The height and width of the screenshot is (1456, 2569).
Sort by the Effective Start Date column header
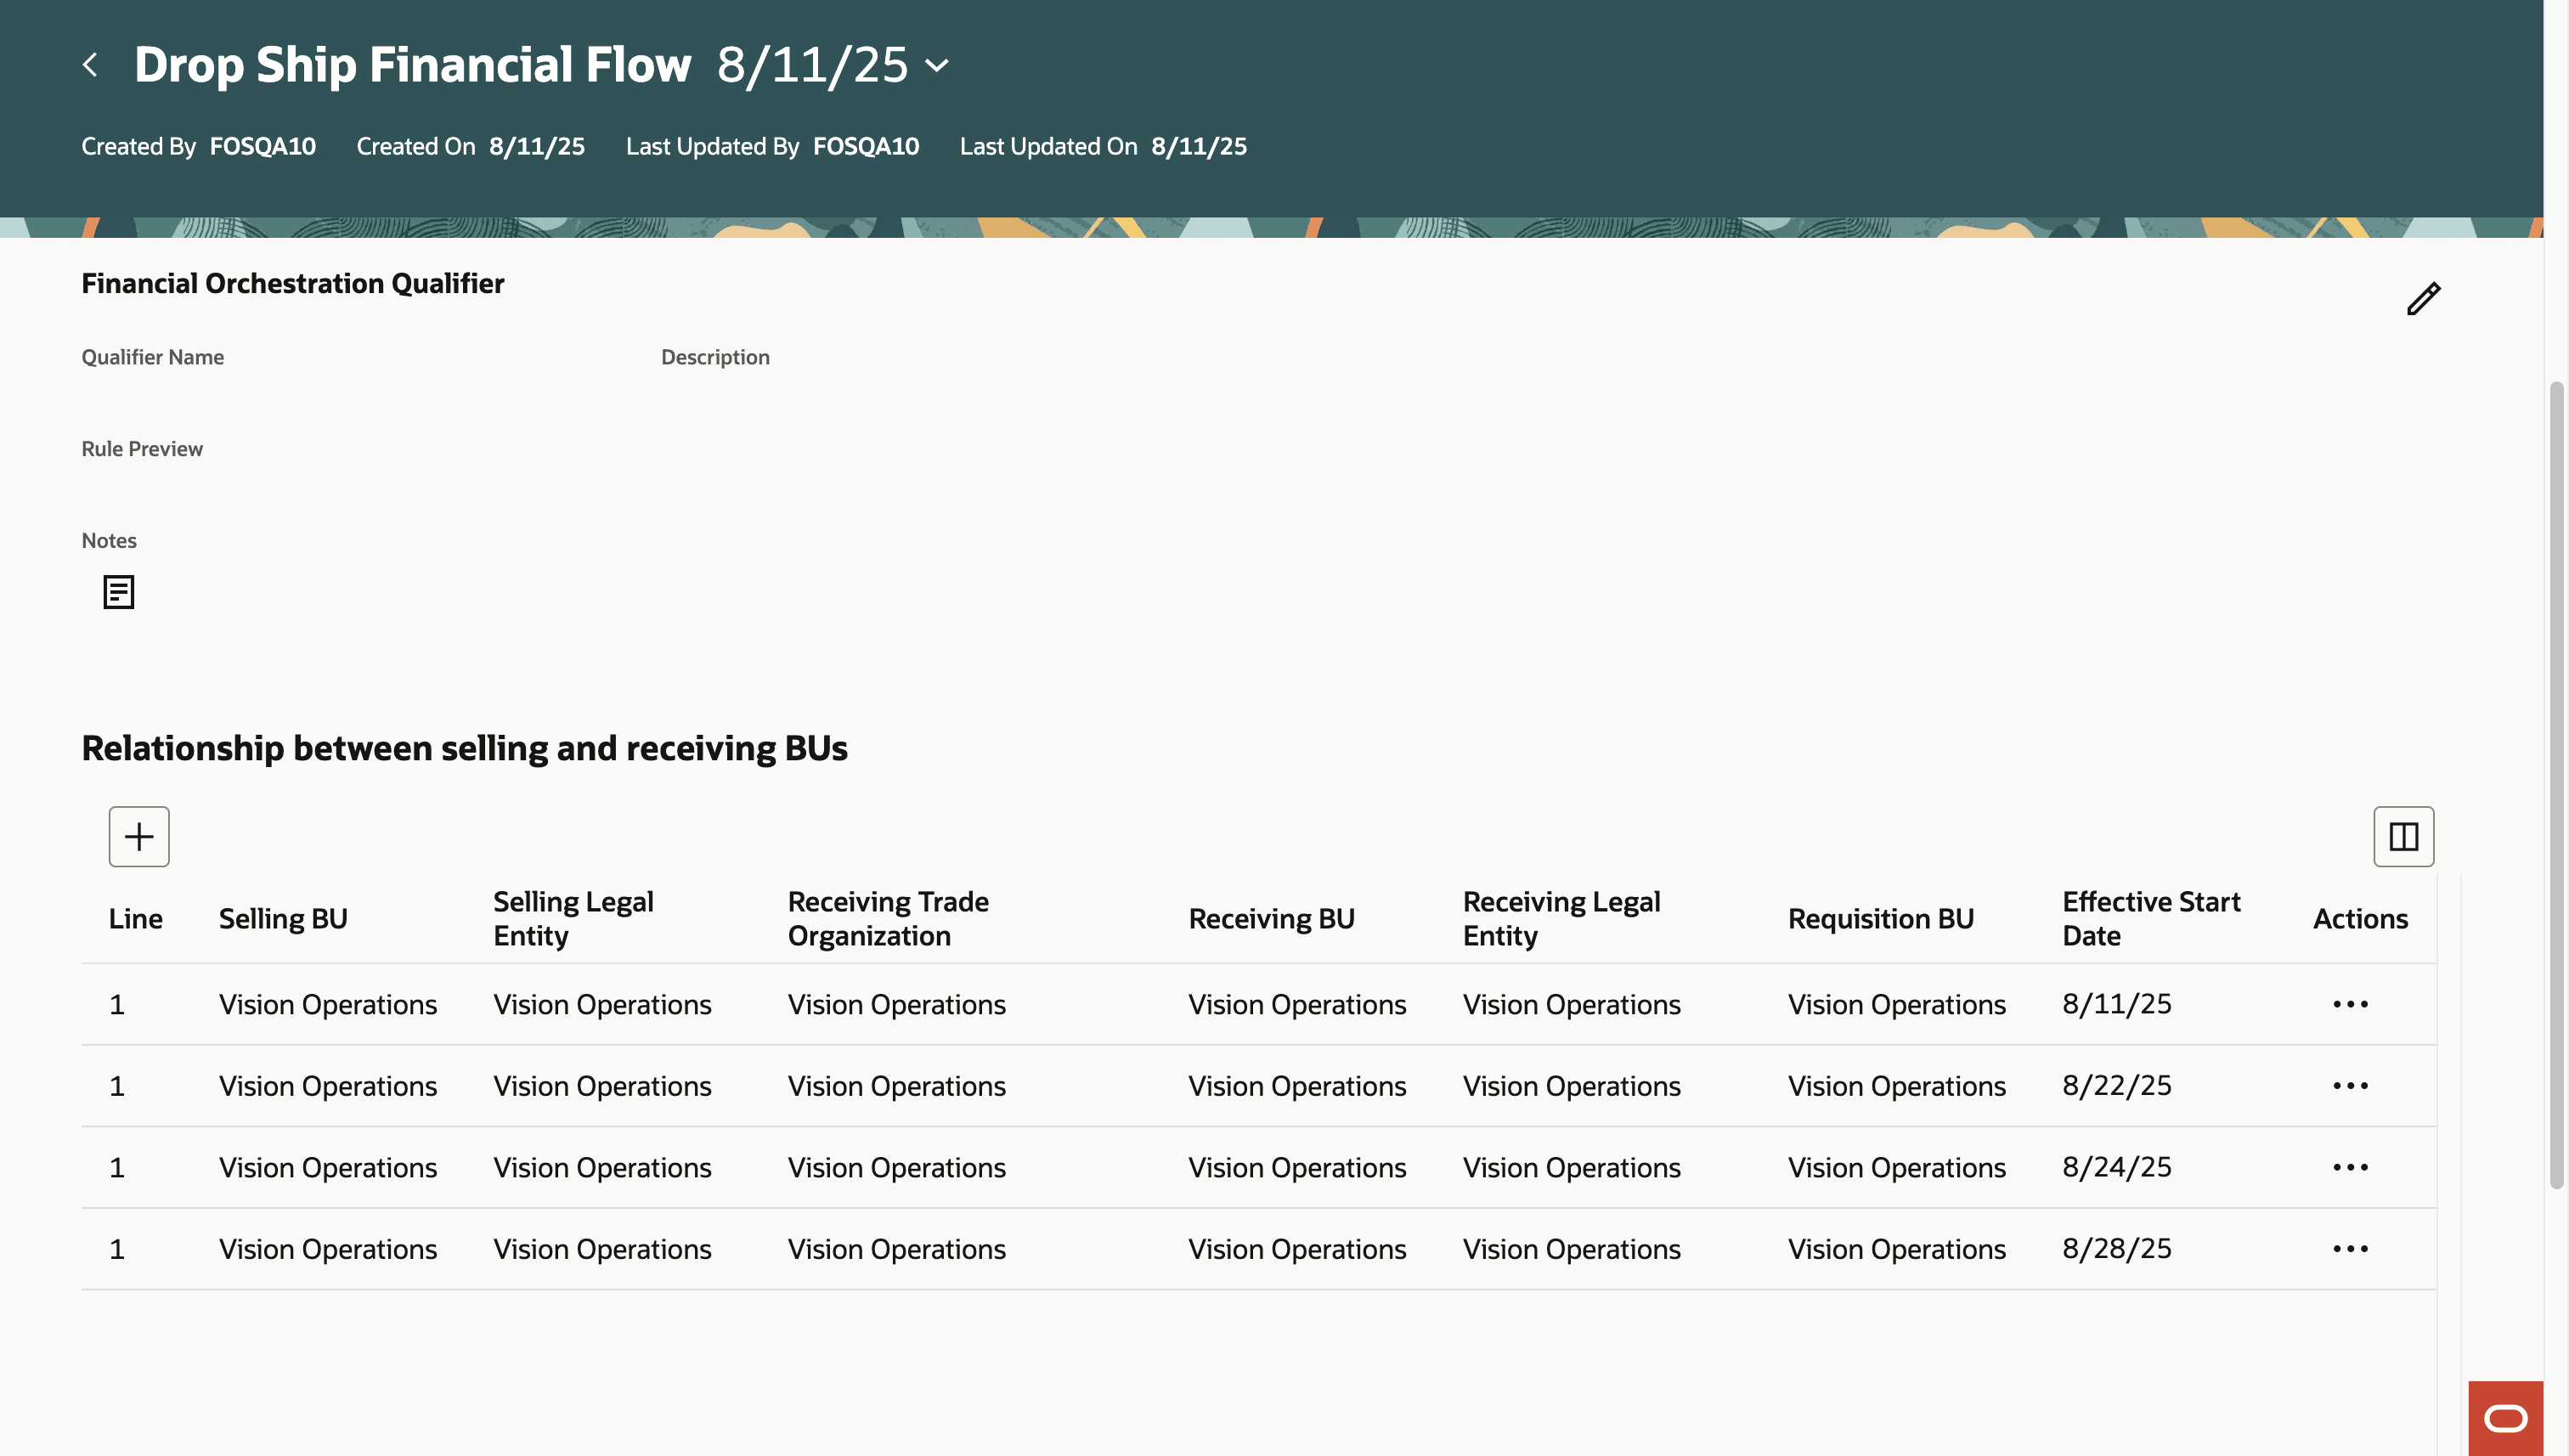[2150, 918]
